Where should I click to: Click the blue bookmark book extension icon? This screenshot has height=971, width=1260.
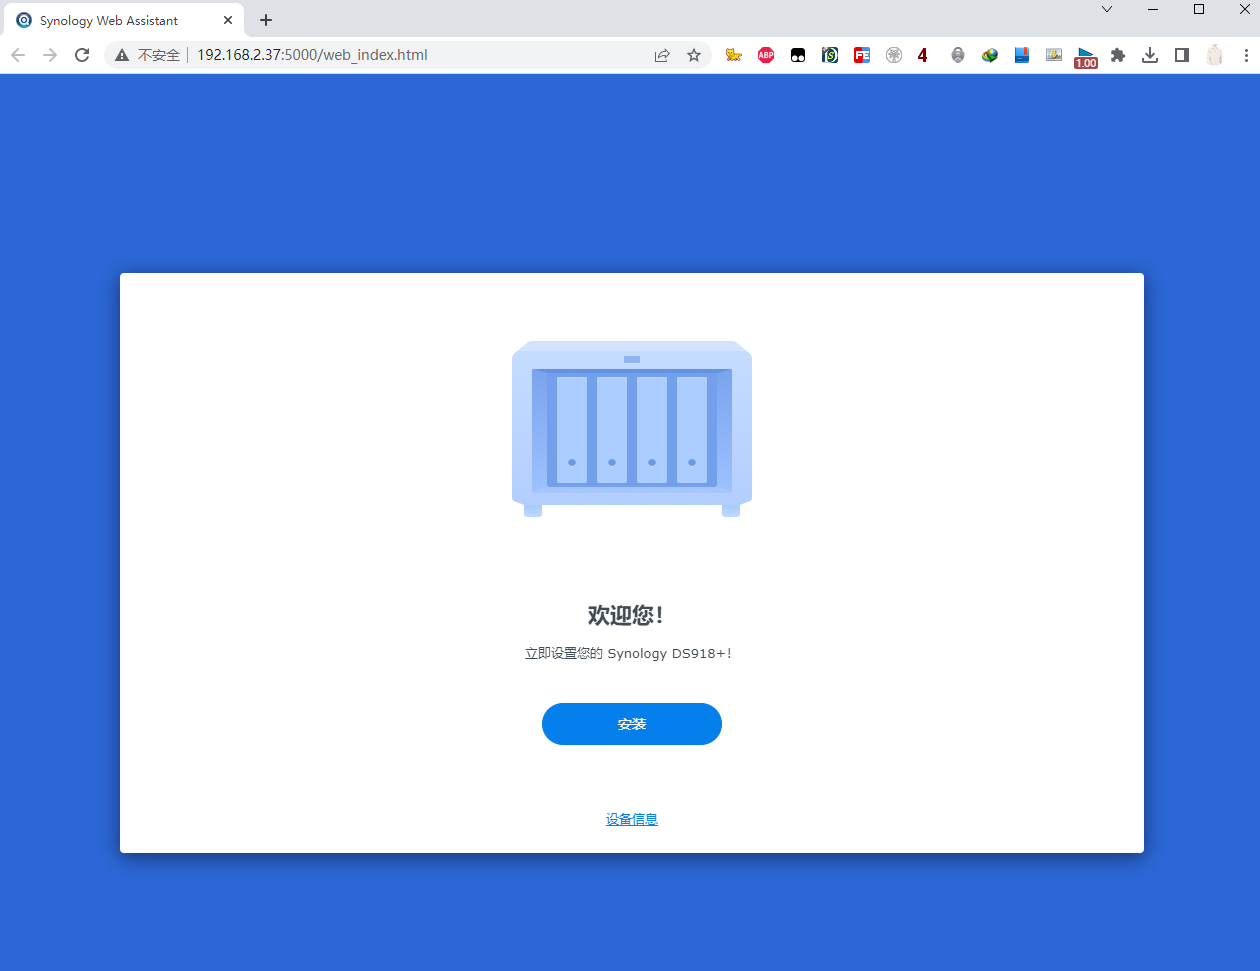tap(1022, 55)
